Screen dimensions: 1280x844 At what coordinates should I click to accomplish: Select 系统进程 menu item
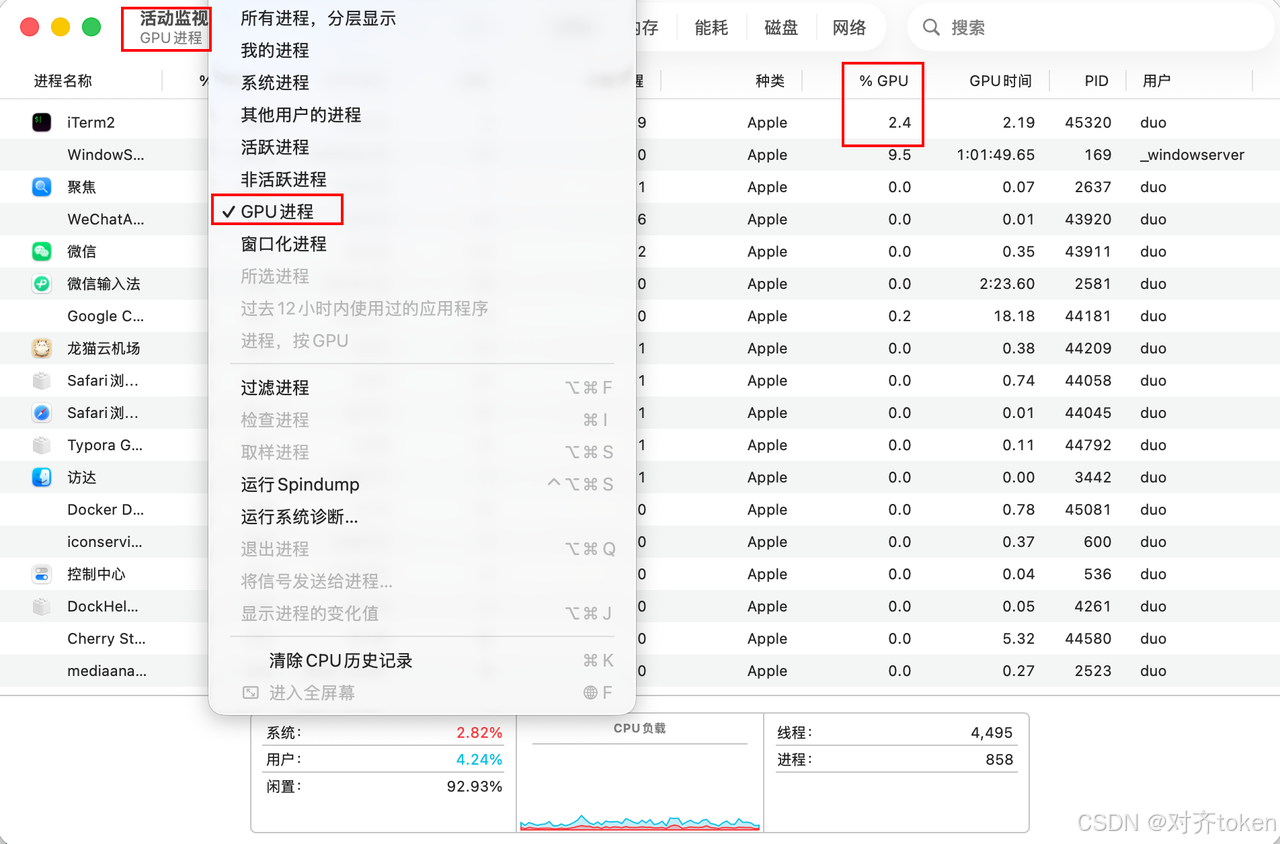(x=275, y=82)
